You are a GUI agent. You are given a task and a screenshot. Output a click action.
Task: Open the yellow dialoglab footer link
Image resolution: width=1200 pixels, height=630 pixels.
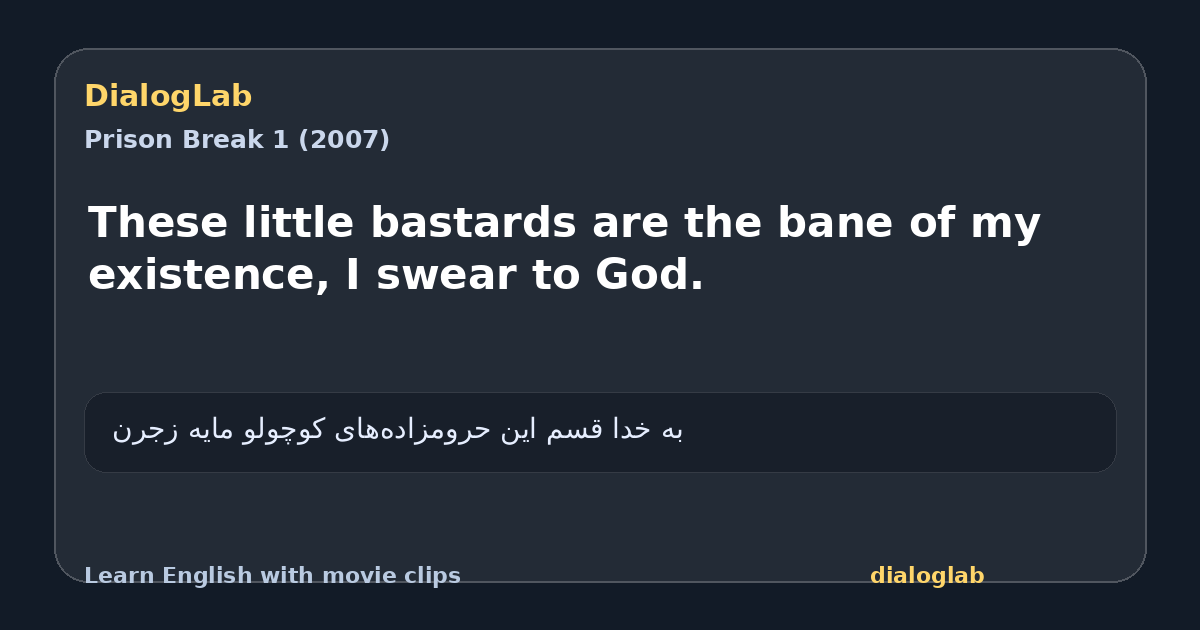(x=927, y=576)
